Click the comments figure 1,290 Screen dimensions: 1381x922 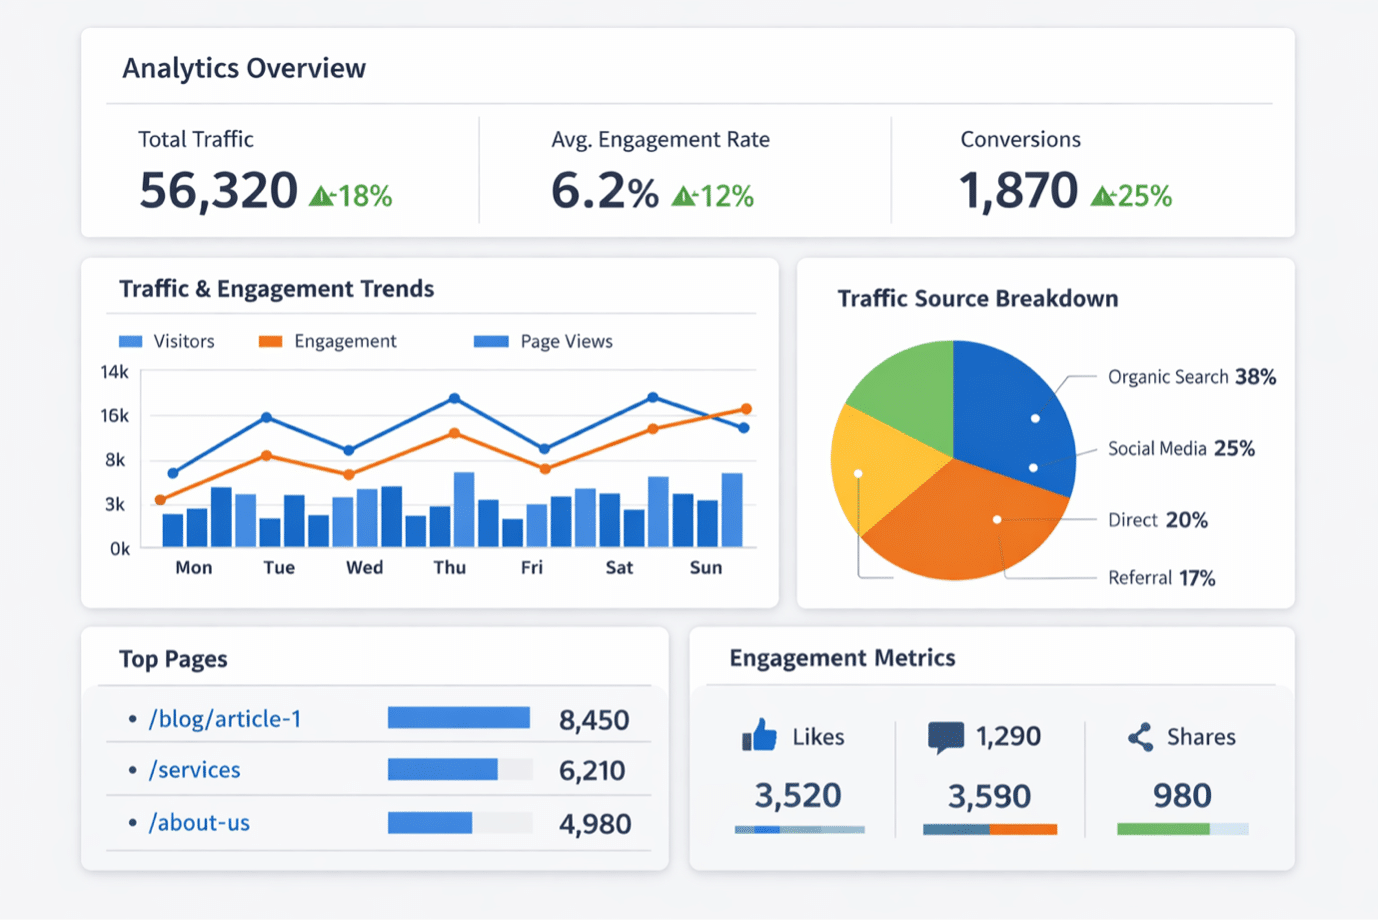(1008, 737)
